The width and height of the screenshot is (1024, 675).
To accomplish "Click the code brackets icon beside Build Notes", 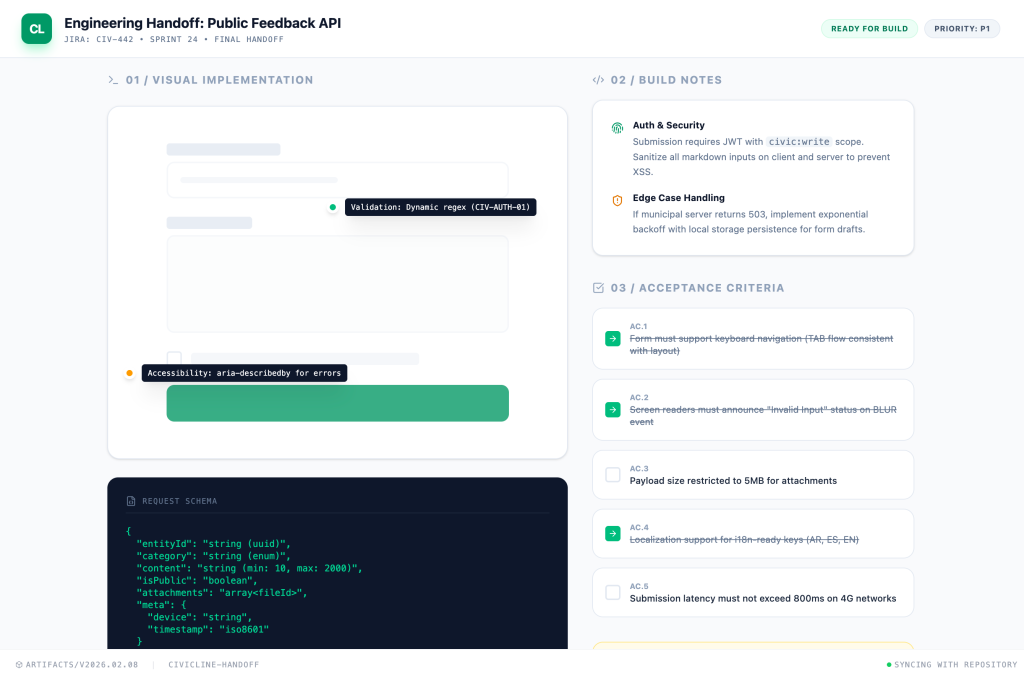I will [x=598, y=80].
